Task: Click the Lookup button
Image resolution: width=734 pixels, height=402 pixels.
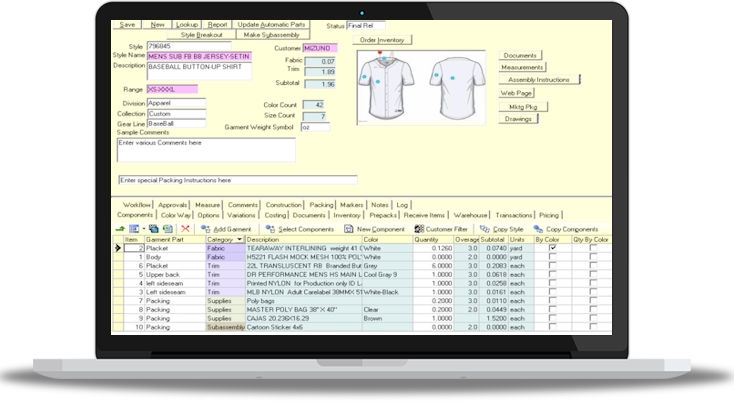Action: 187,24
